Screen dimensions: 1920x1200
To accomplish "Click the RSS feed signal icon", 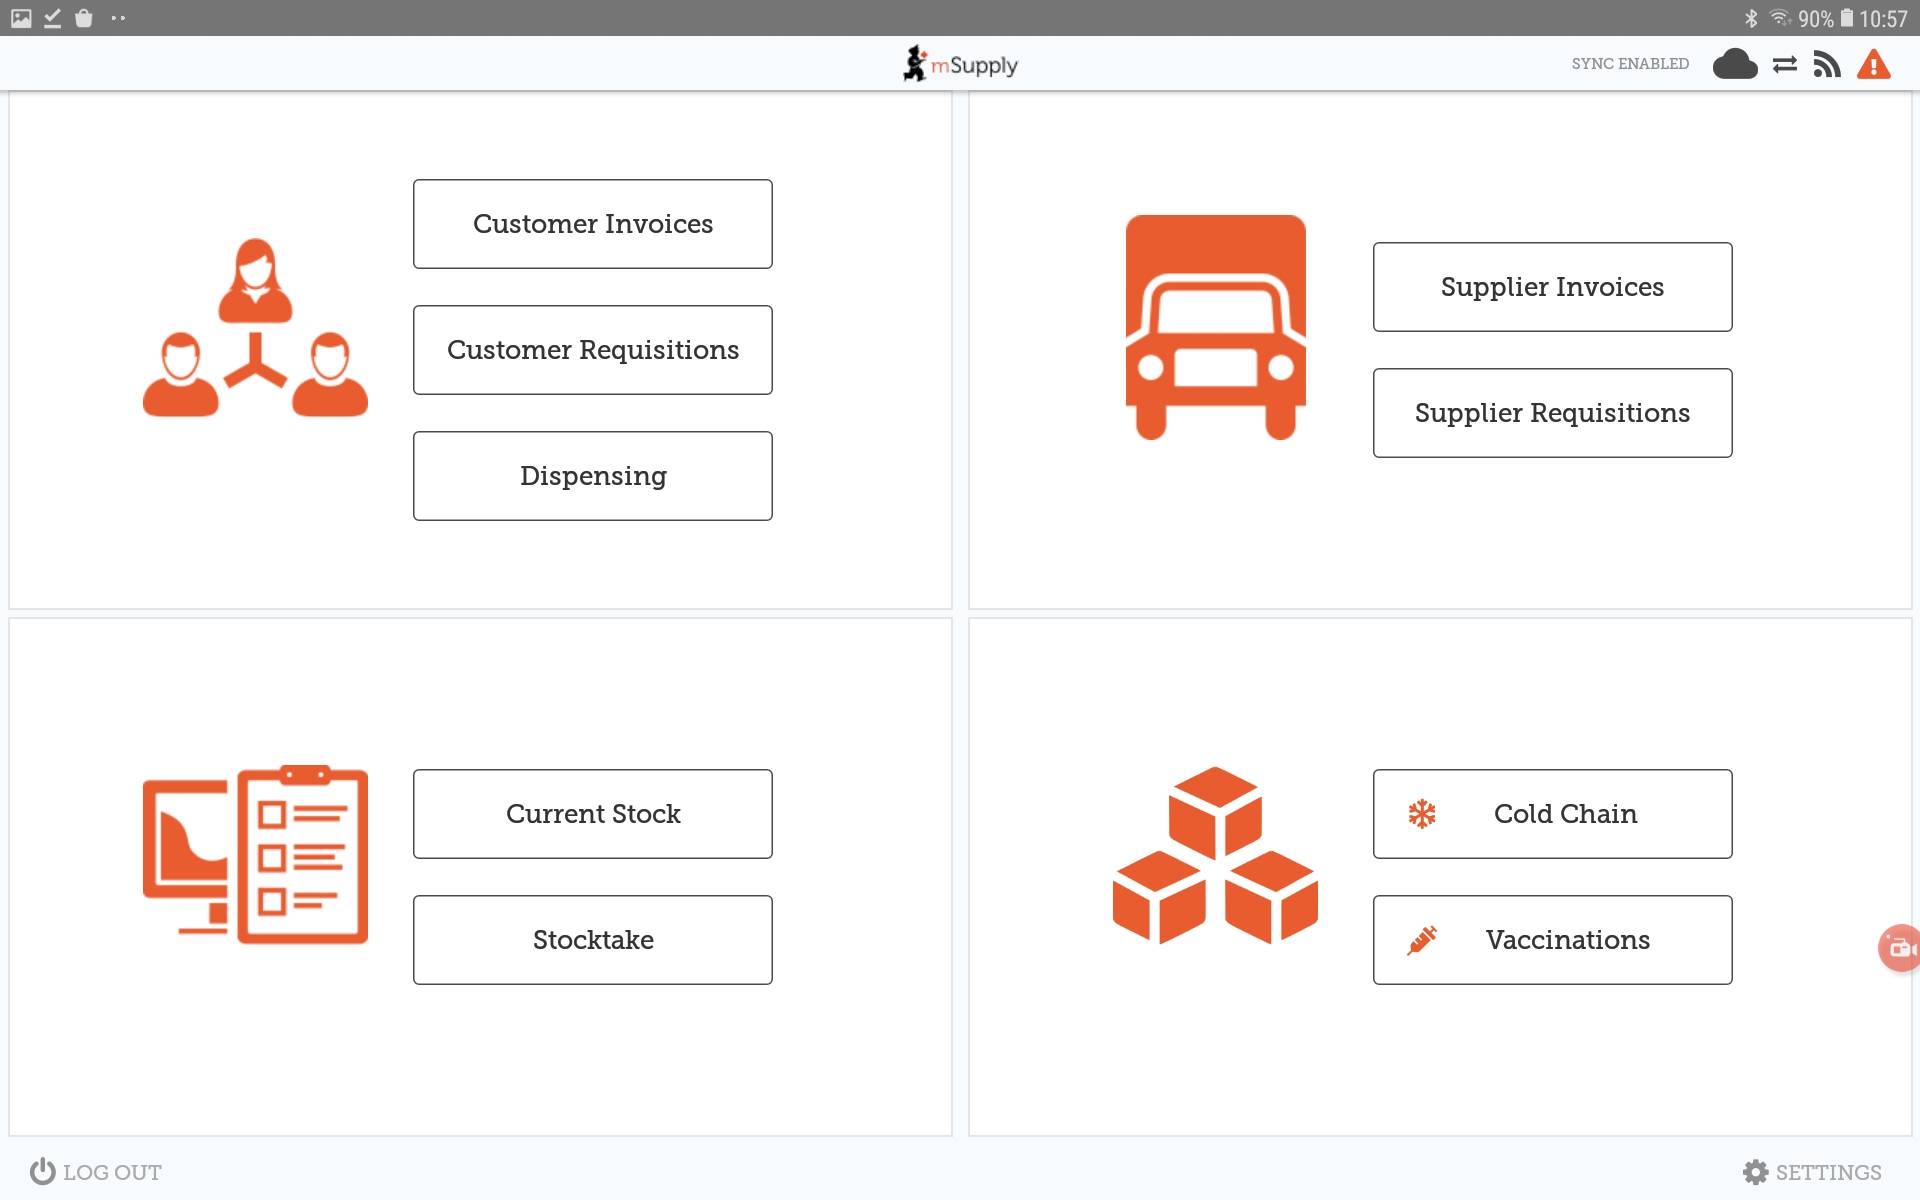I will pos(1827,65).
